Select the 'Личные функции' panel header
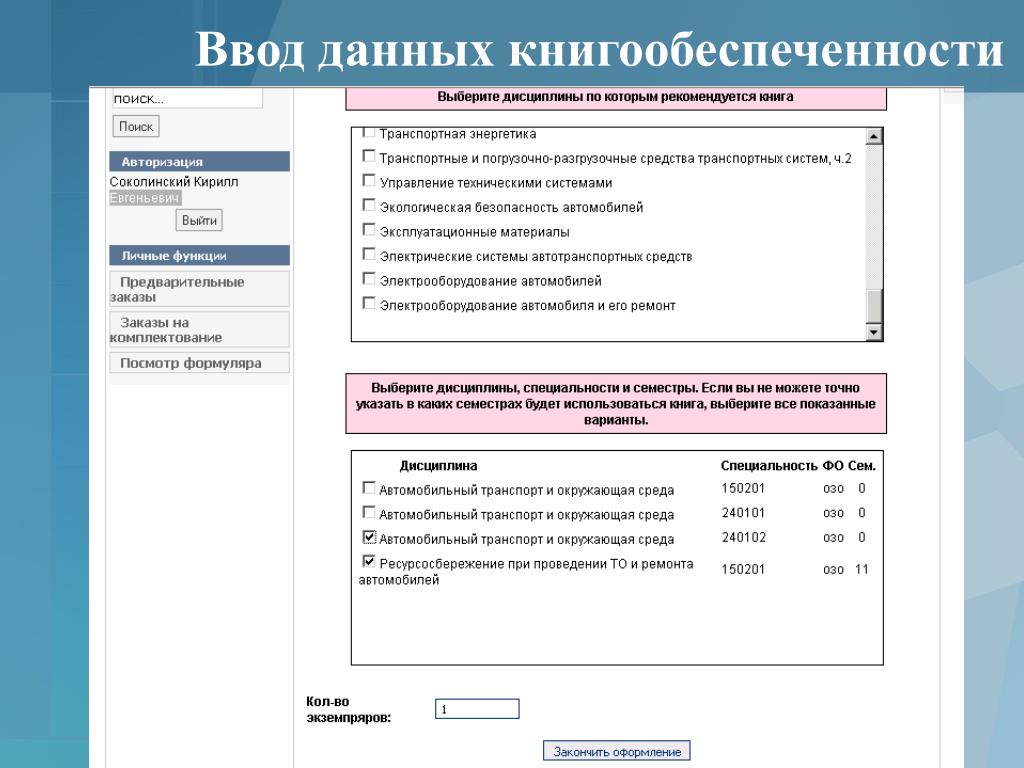This screenshot has width=1024, height=768. click(x=199, y=255)
